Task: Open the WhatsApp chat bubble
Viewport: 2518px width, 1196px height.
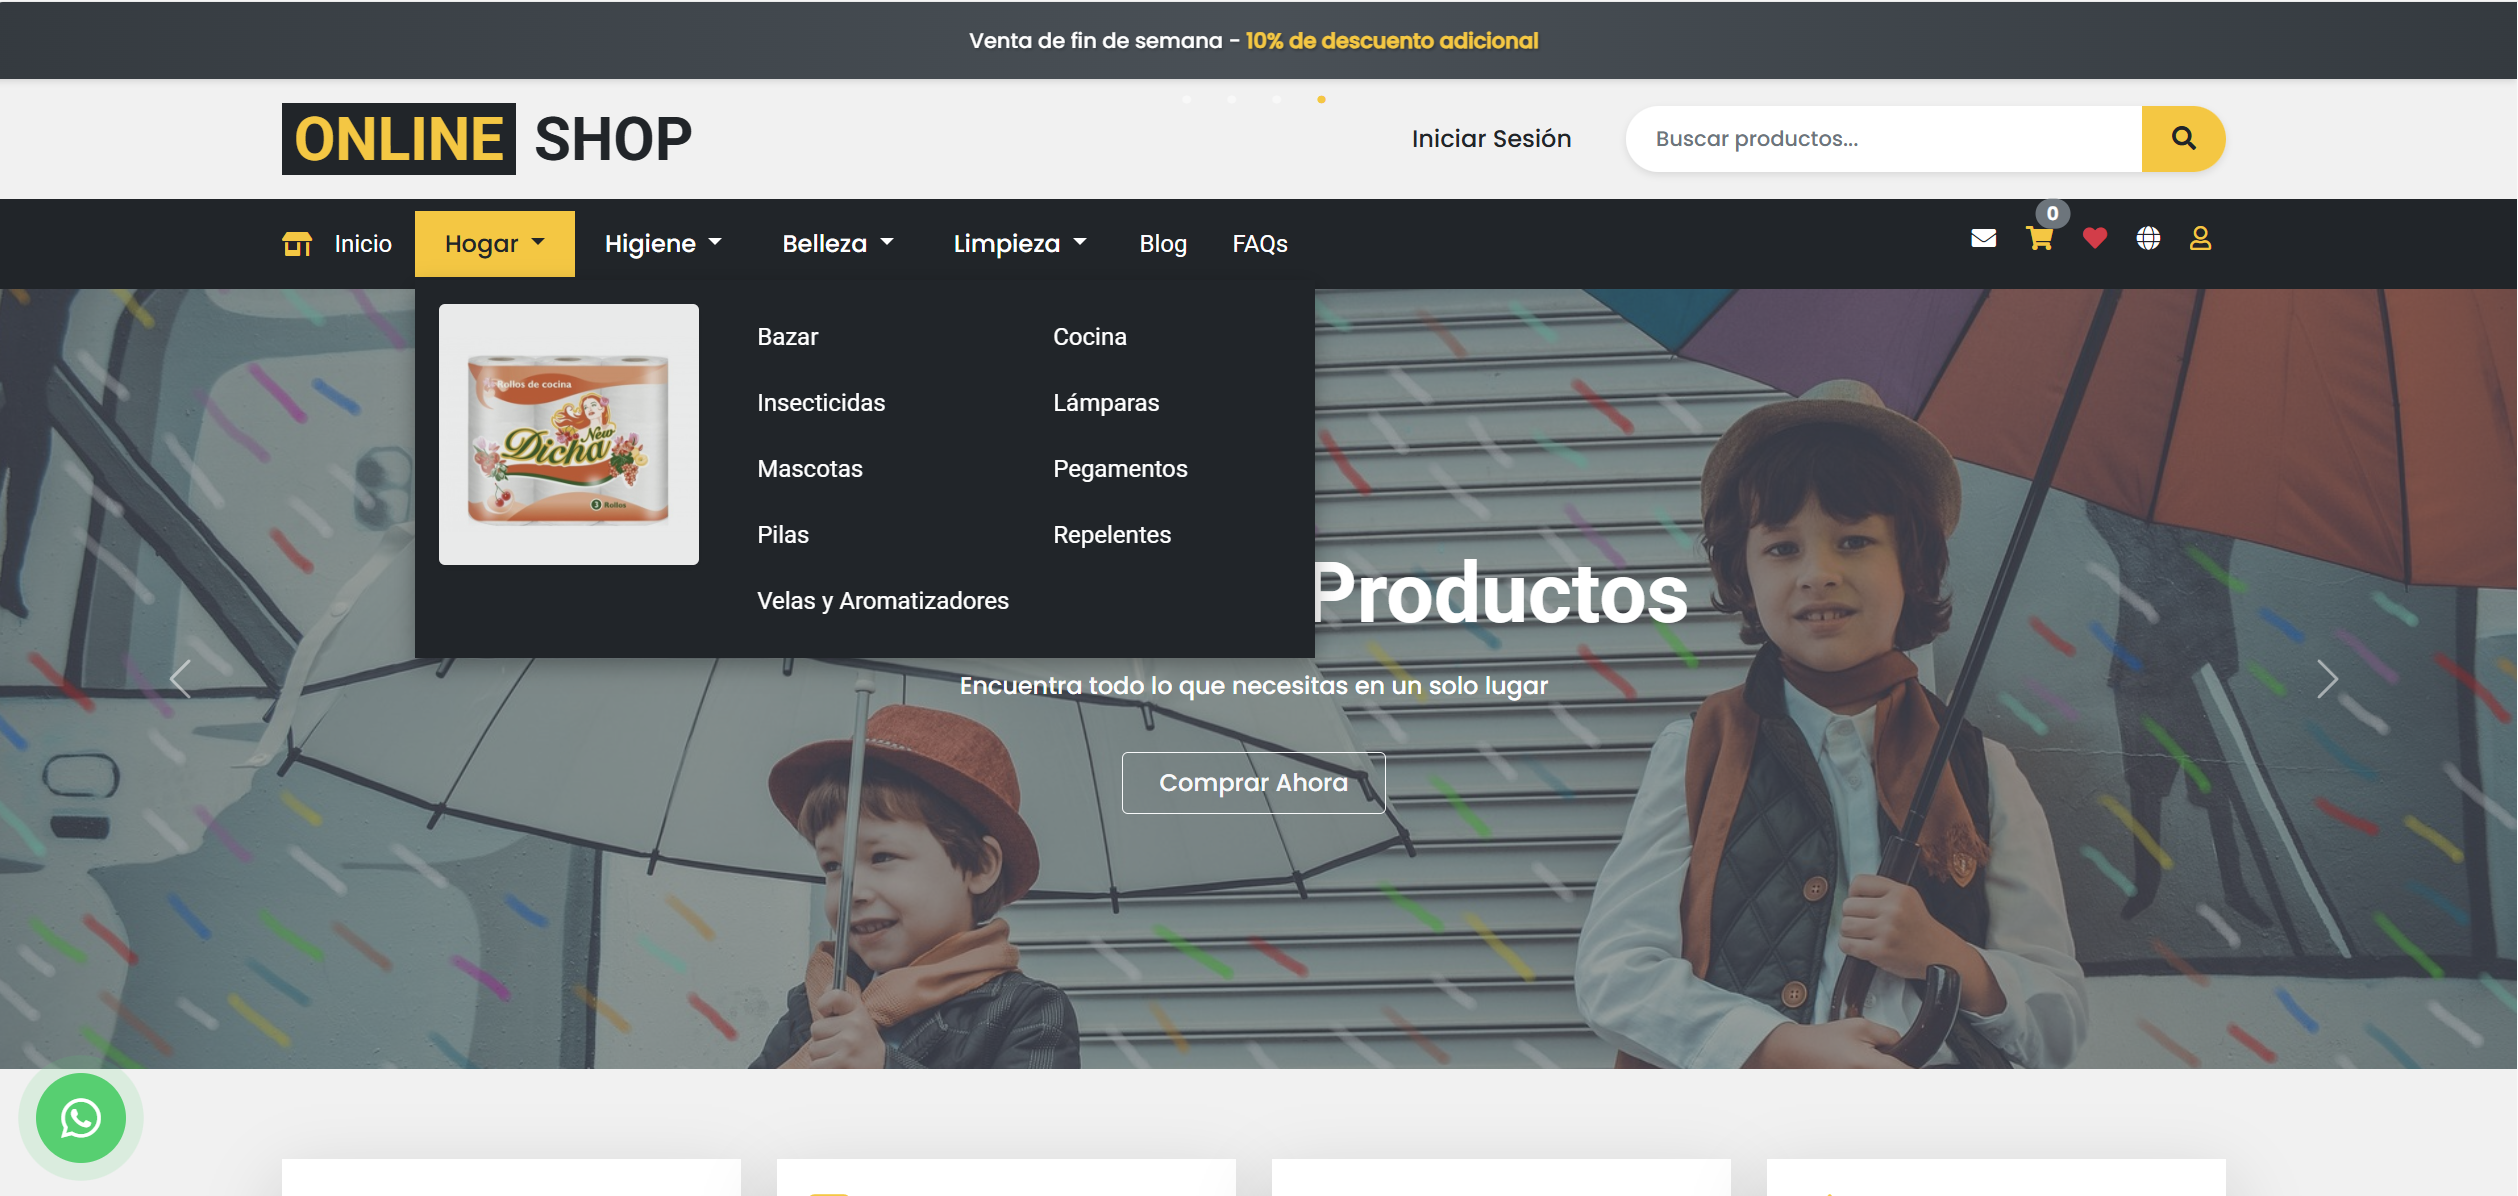Action: click(80, 1119)
